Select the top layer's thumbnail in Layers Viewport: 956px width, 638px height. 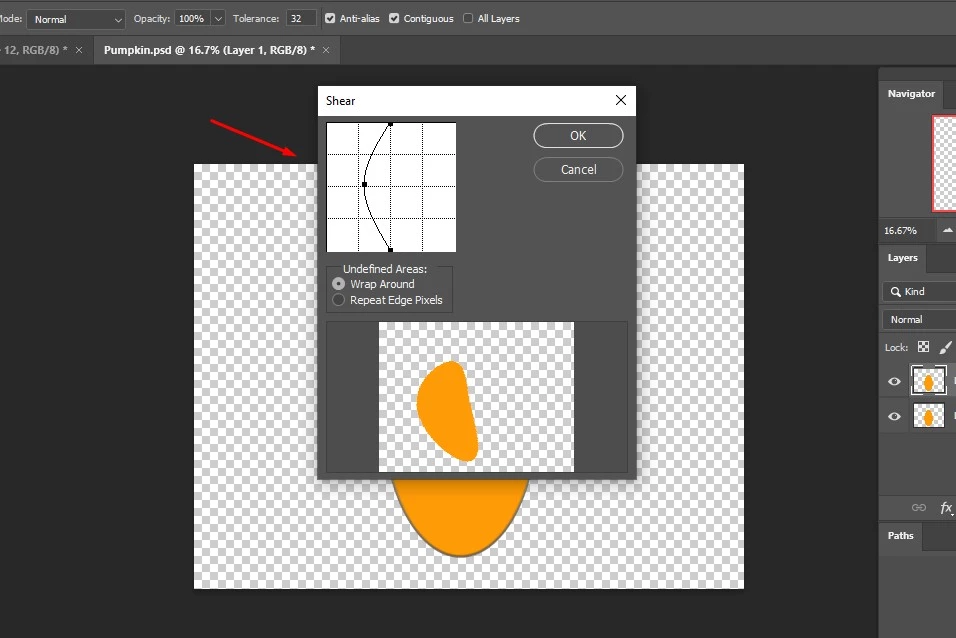click(929, 381)
